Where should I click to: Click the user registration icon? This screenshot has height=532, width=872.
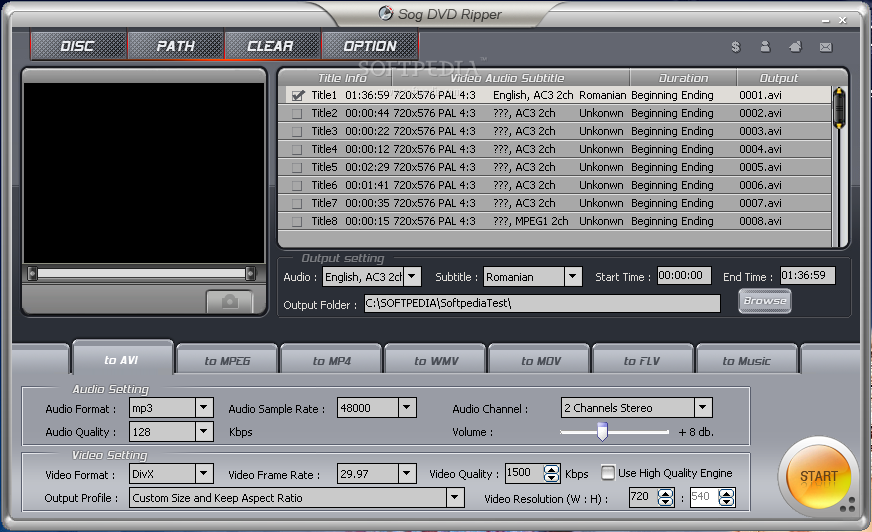(765, 47)
